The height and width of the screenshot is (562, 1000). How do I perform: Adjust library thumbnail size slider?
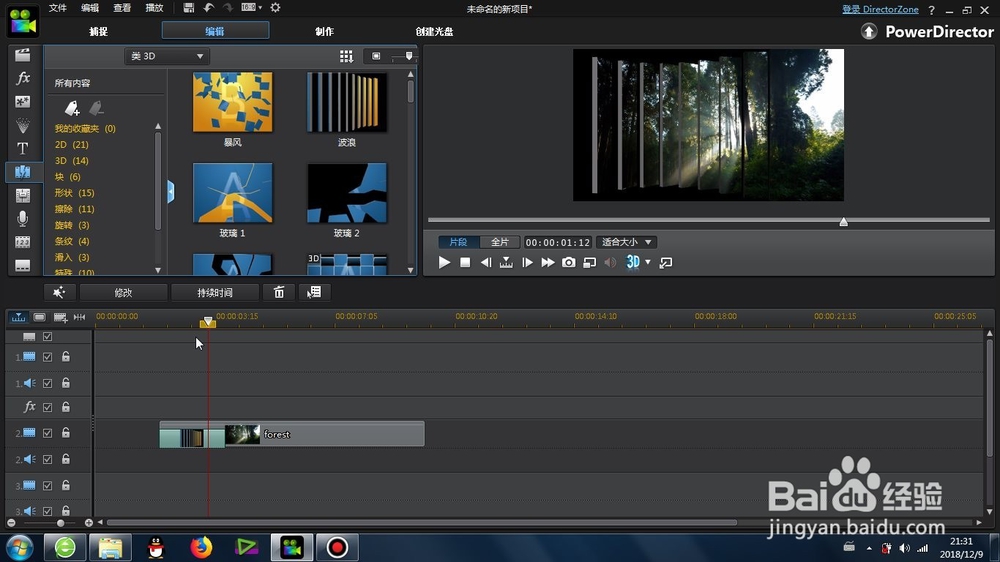[409, 56]
